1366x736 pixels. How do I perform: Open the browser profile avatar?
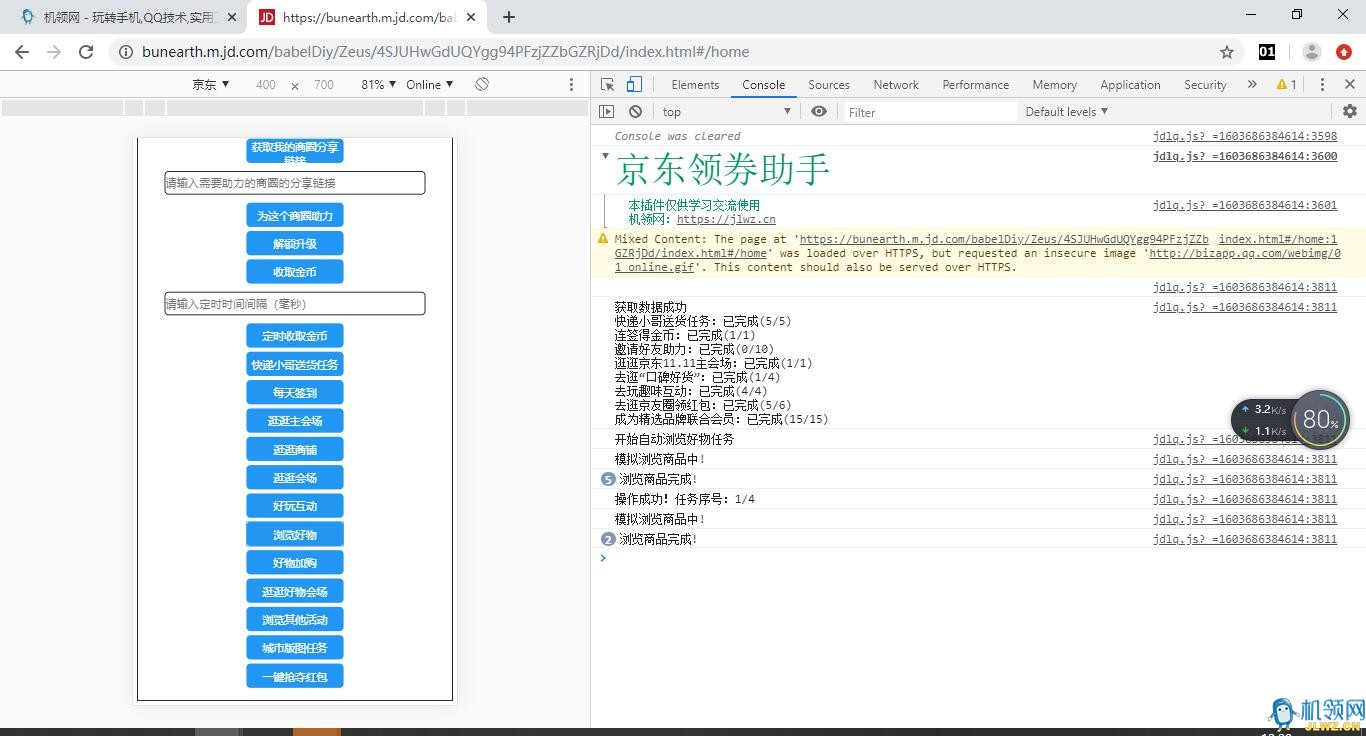[1312, 52]
